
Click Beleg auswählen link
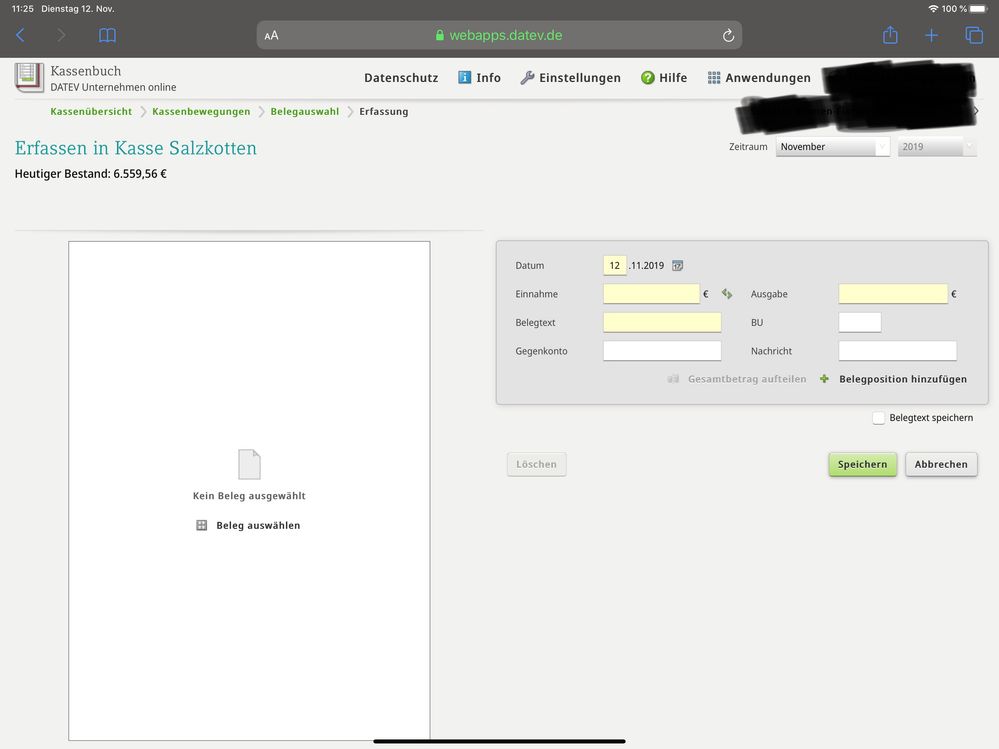258,525
